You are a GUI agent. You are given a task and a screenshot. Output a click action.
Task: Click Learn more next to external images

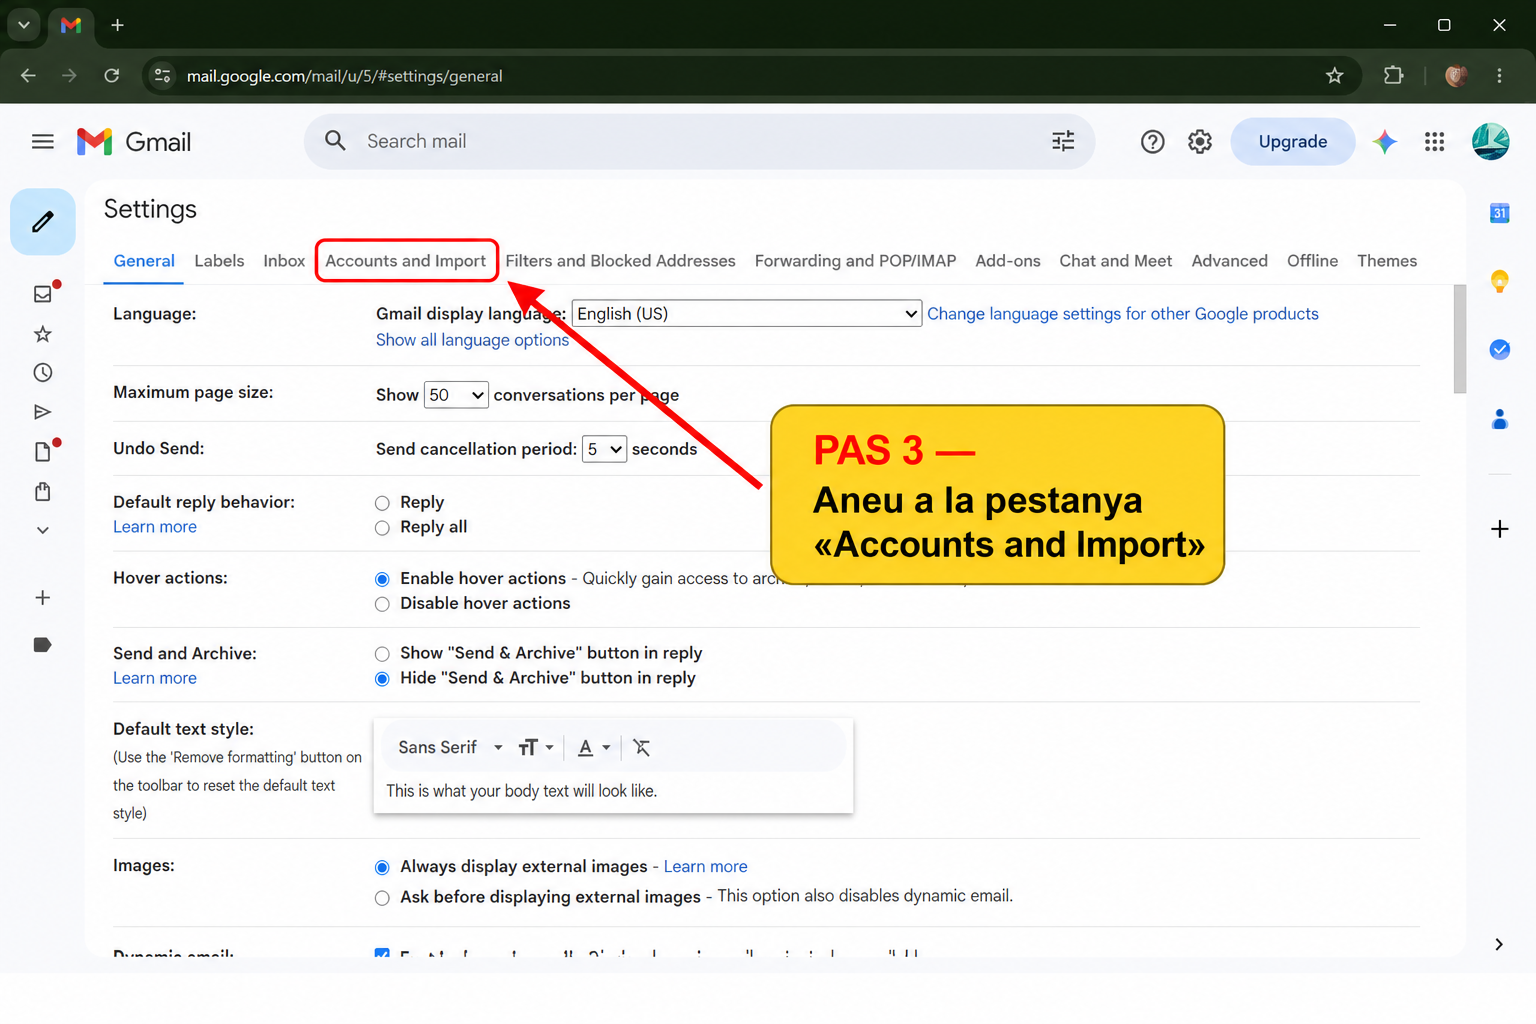(x=706, y=867)
